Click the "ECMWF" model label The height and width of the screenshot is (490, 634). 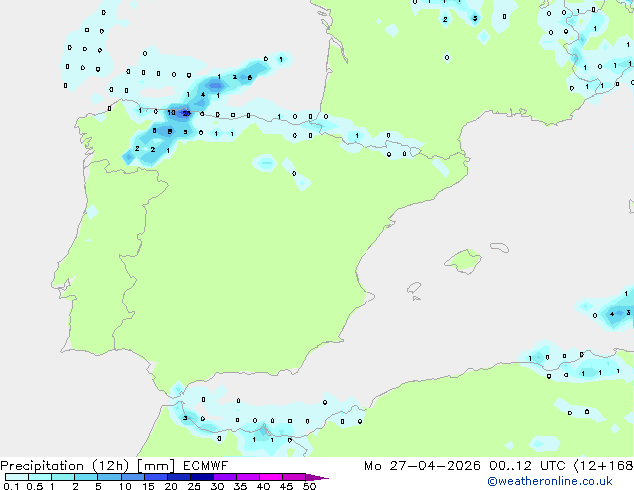(205, 466)
